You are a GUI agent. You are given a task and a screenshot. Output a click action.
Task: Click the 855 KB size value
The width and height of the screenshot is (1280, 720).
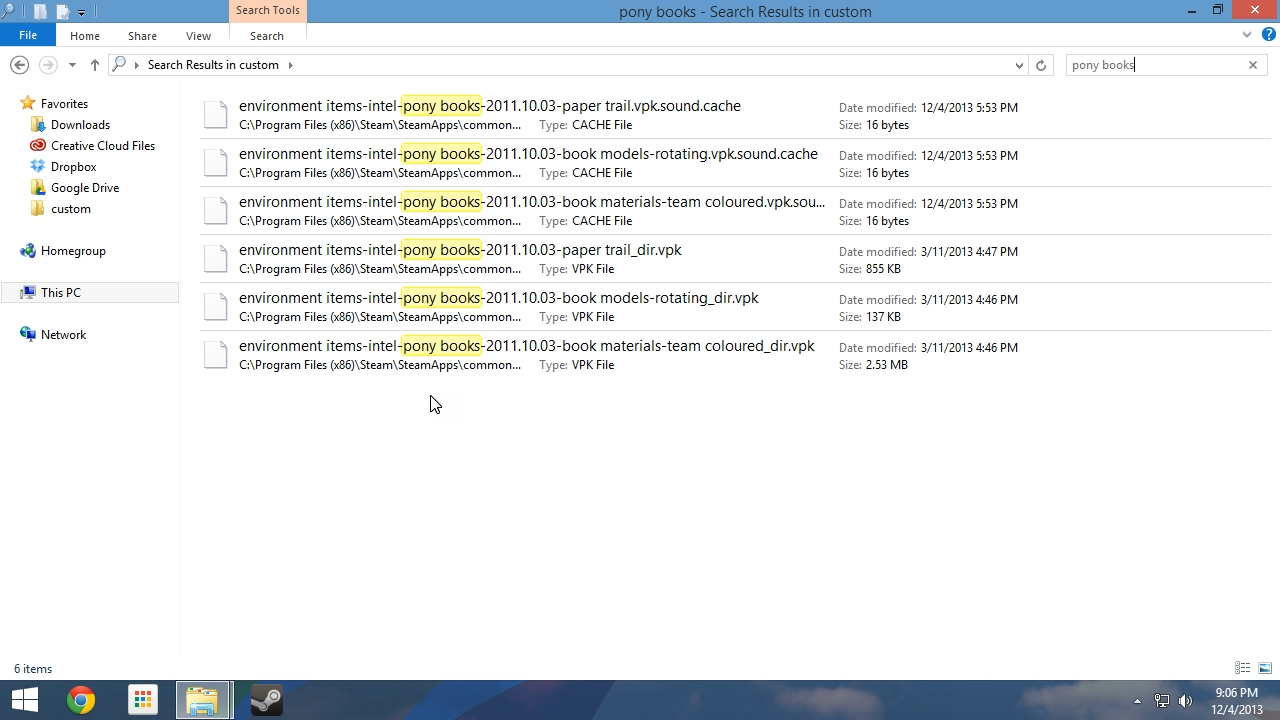[883, 269]
